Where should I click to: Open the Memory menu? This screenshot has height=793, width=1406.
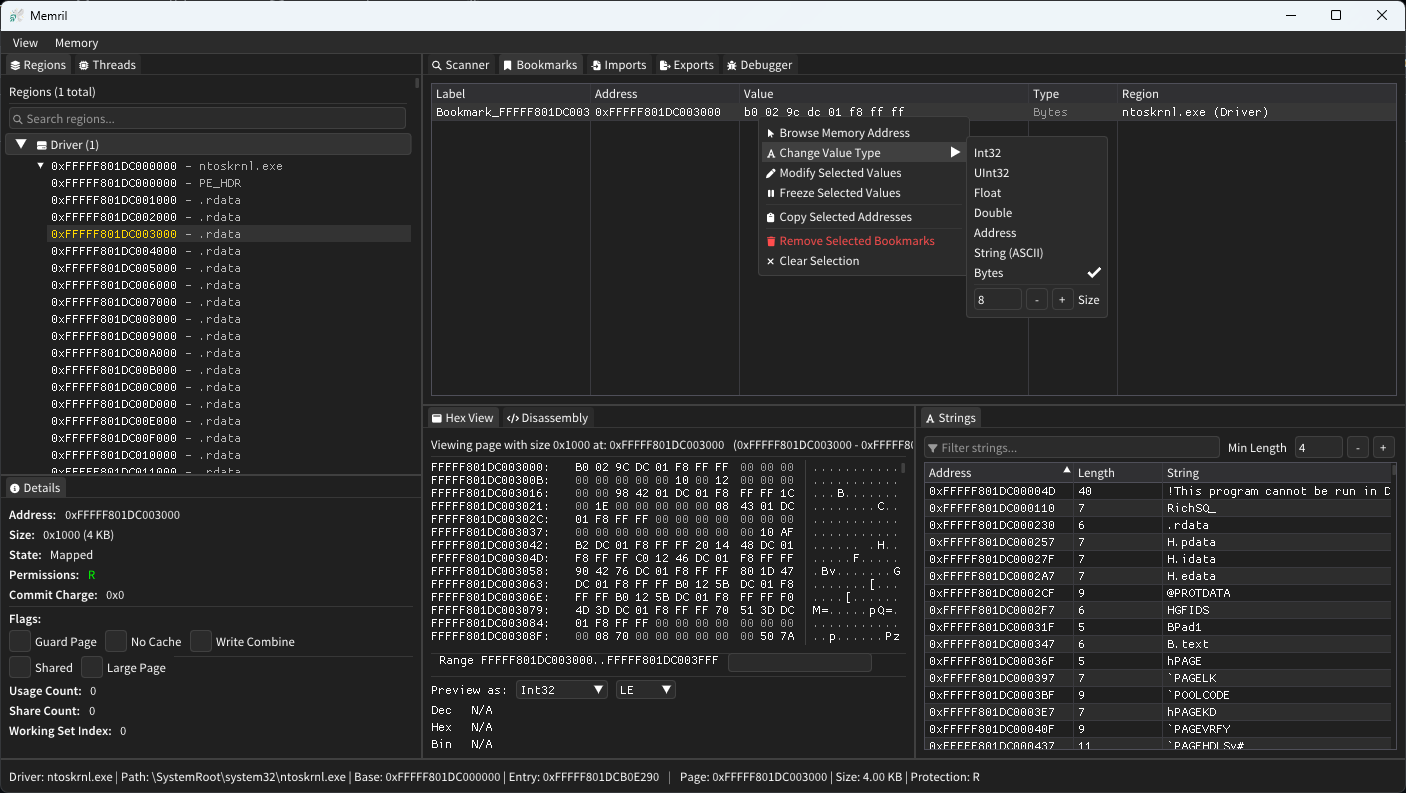point(76,43)
